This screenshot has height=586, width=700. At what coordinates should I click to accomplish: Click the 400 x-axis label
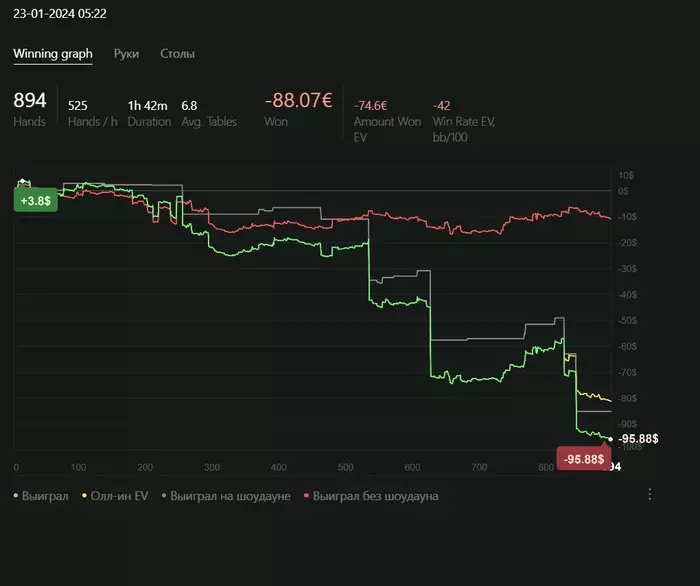point(279,467)
